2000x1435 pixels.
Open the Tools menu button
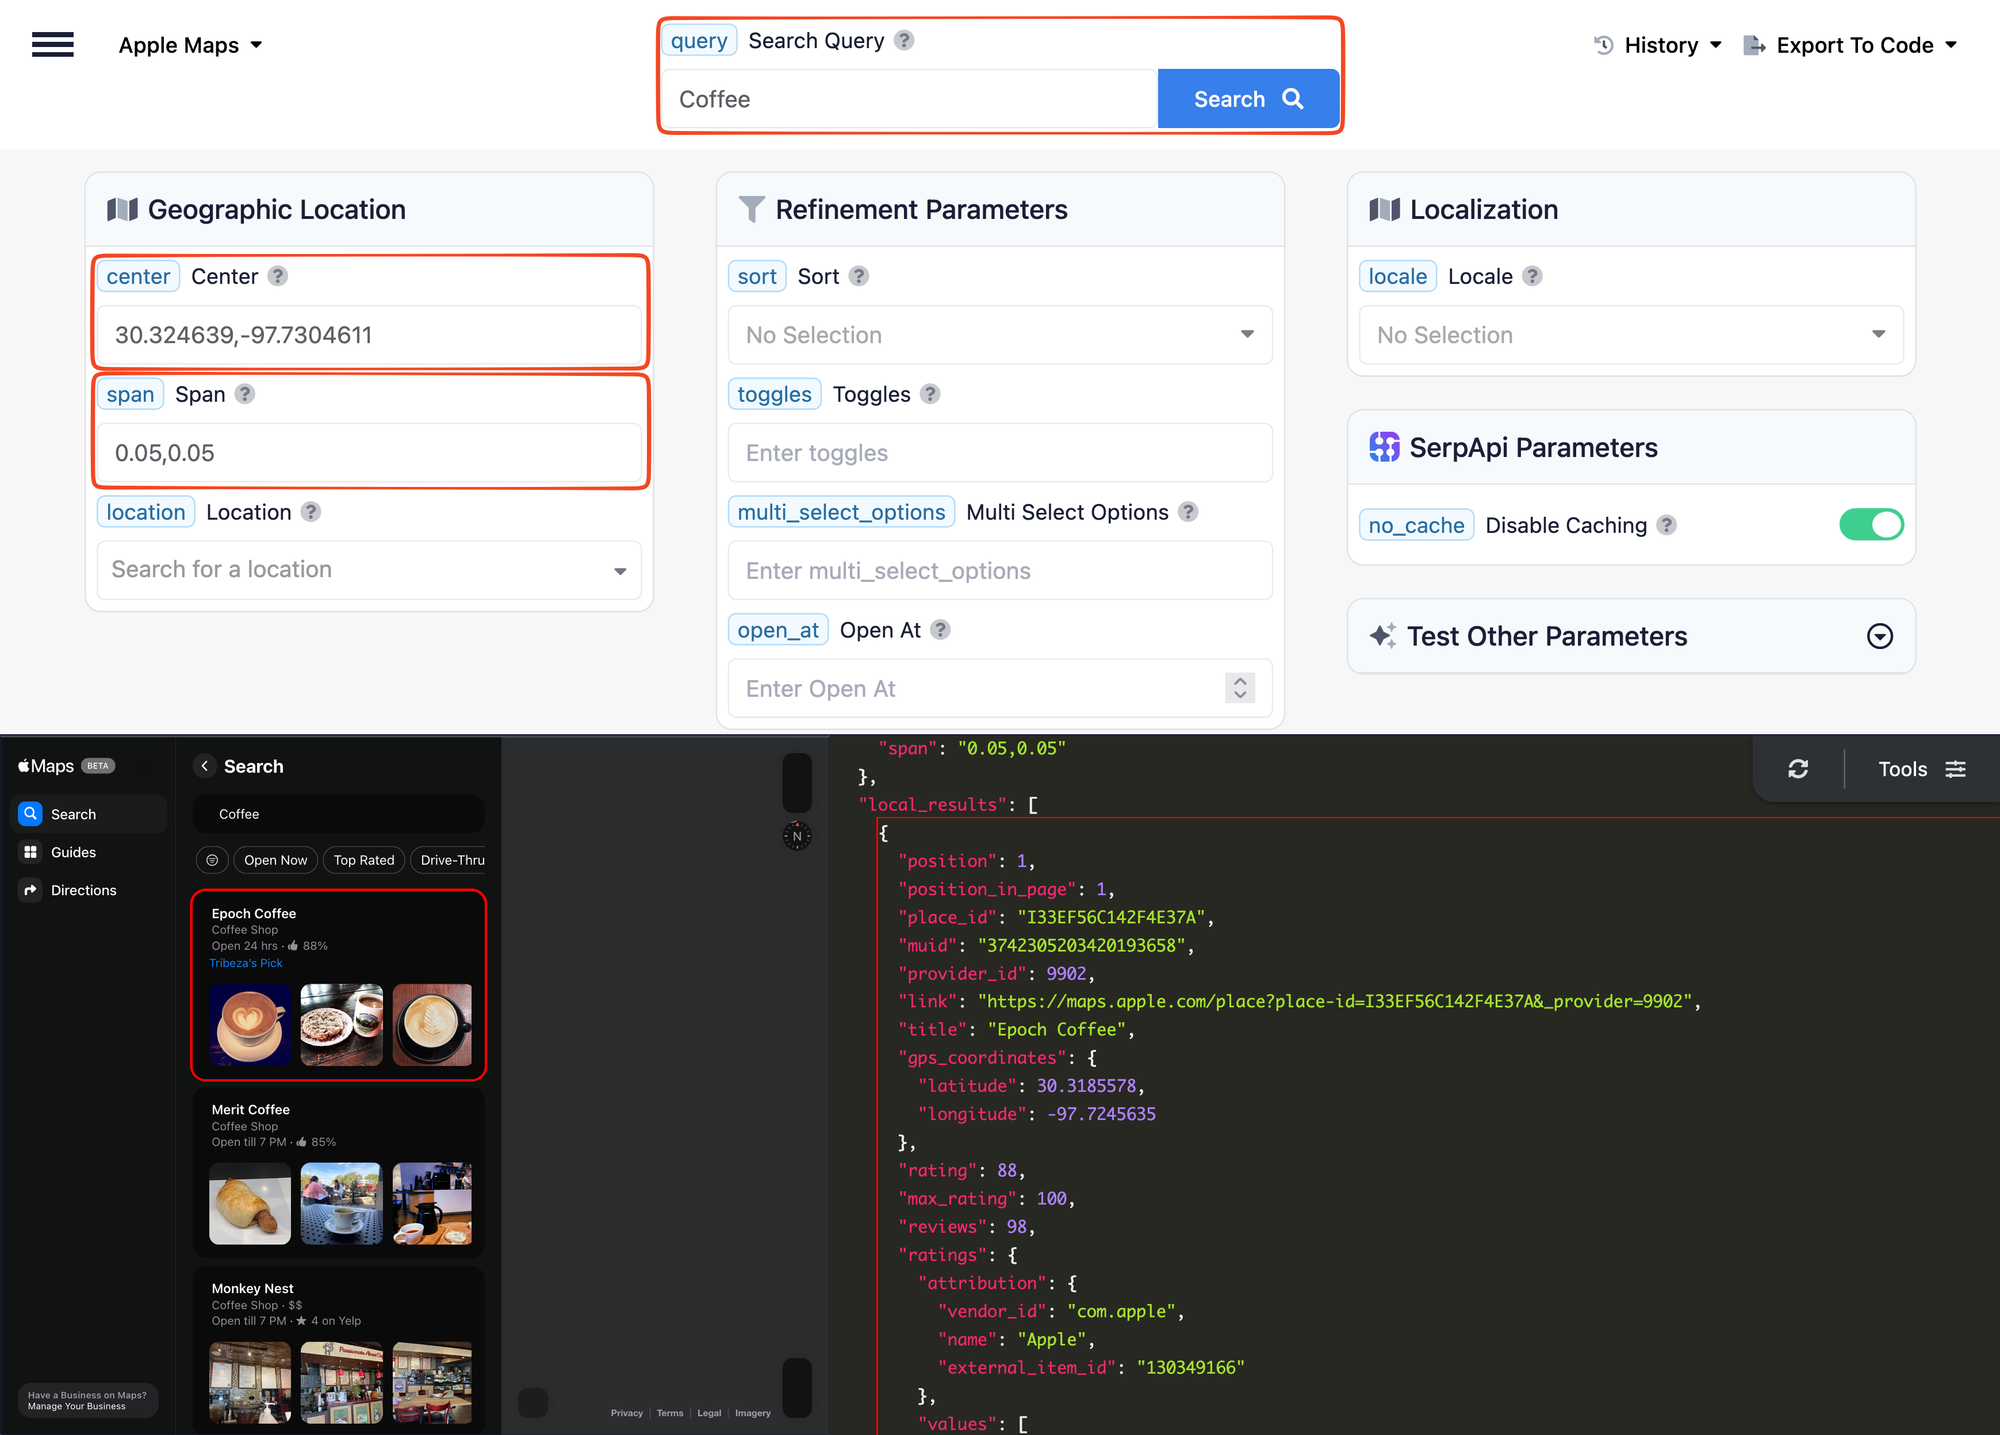click(1922, 769)
